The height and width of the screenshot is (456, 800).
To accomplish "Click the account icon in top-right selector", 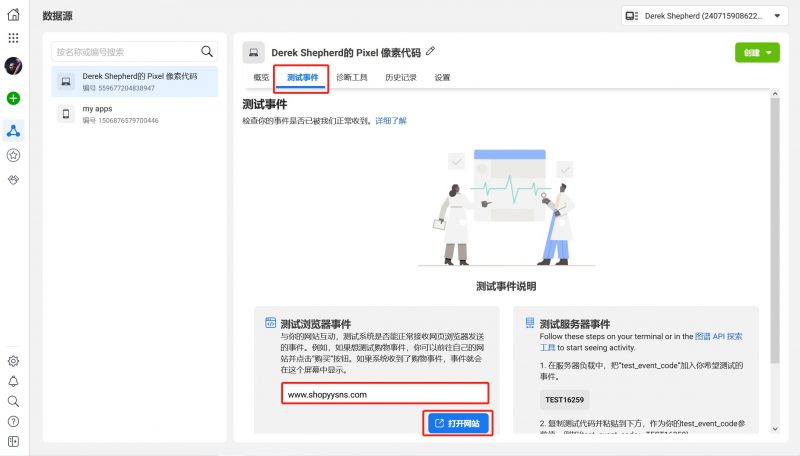I will point(632,16).
